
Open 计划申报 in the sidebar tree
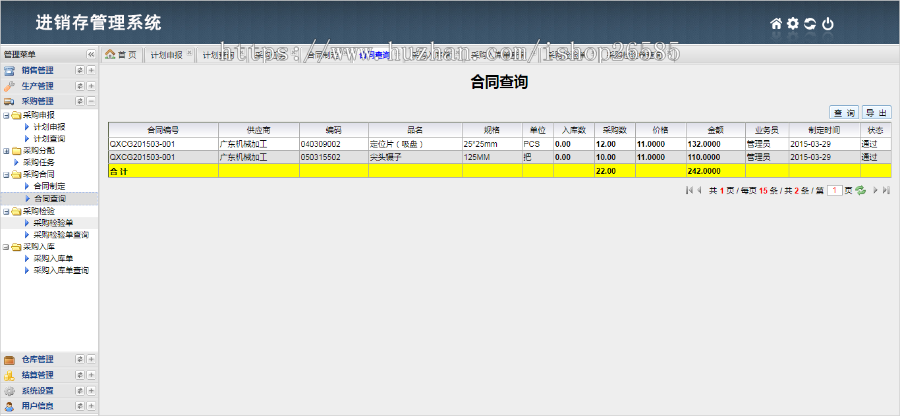pos(49,127)
